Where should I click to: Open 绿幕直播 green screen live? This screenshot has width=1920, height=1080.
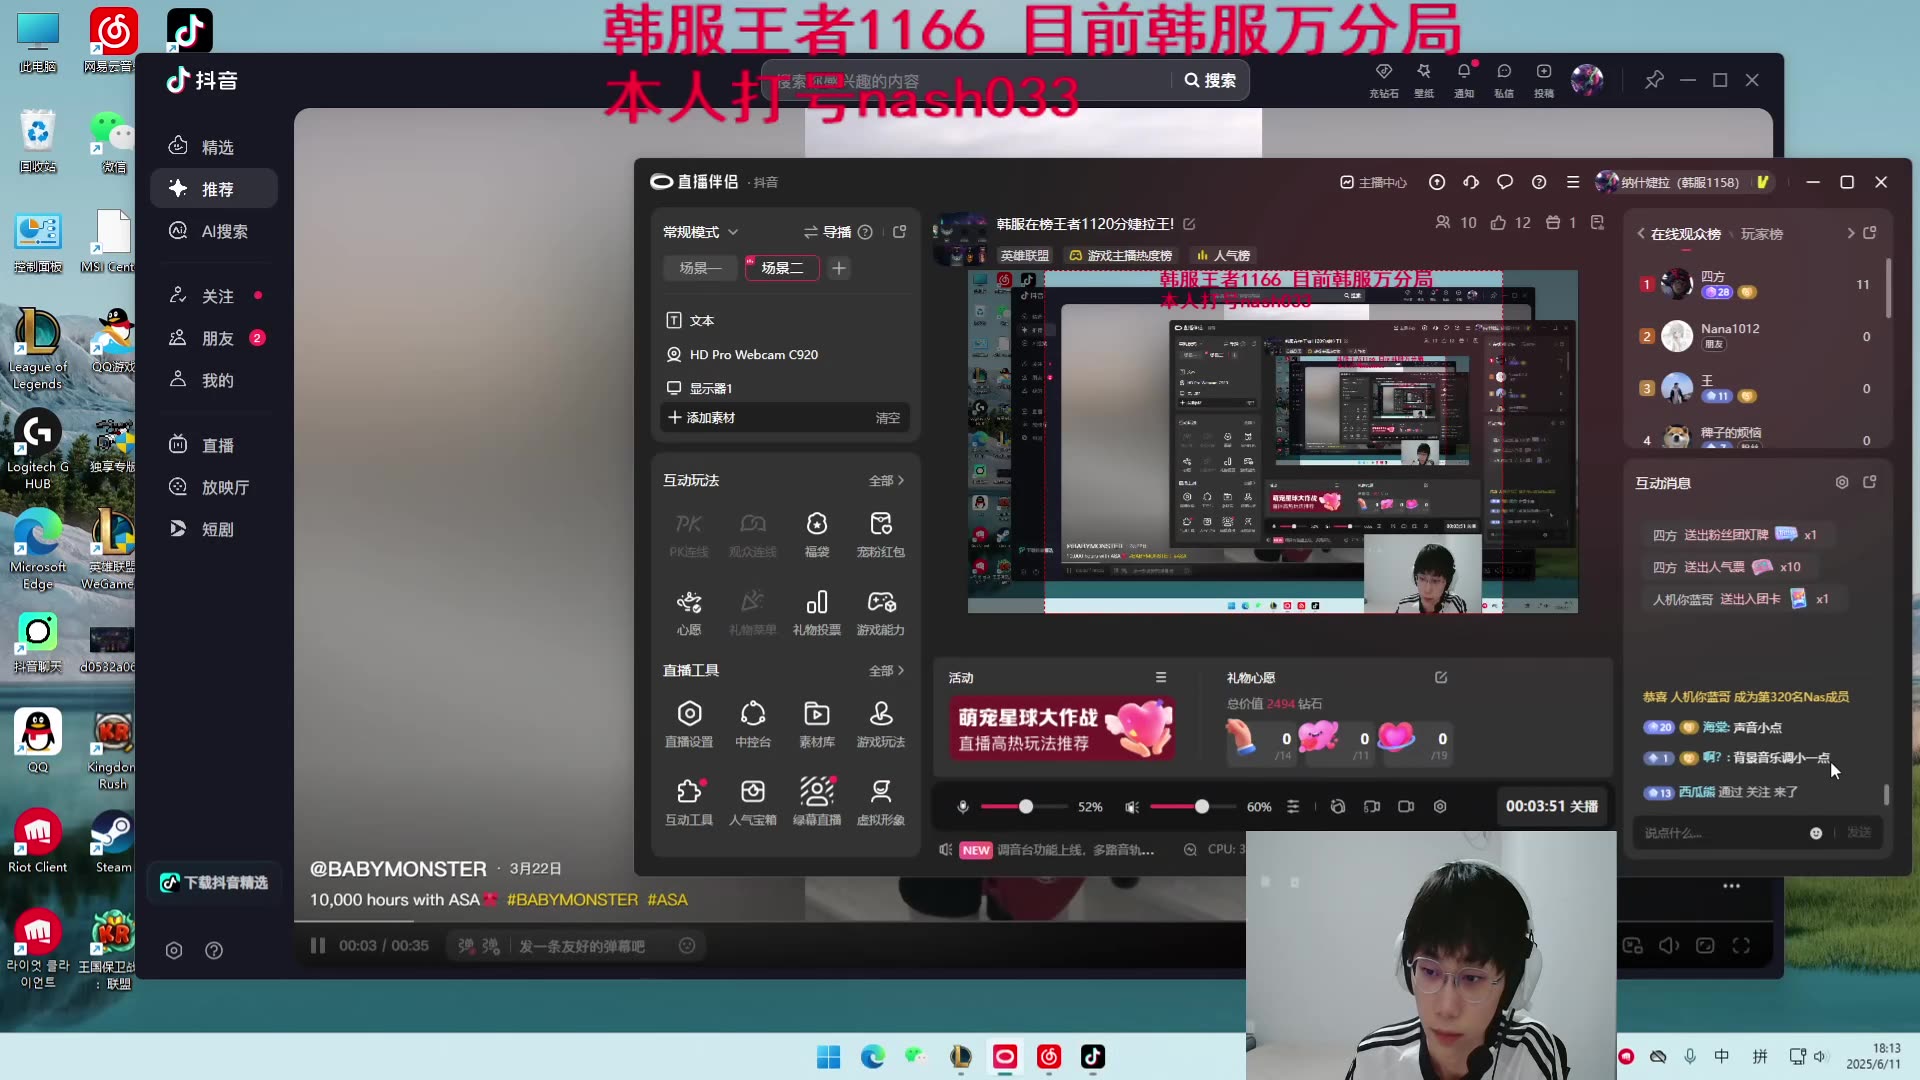pos(816,802)
